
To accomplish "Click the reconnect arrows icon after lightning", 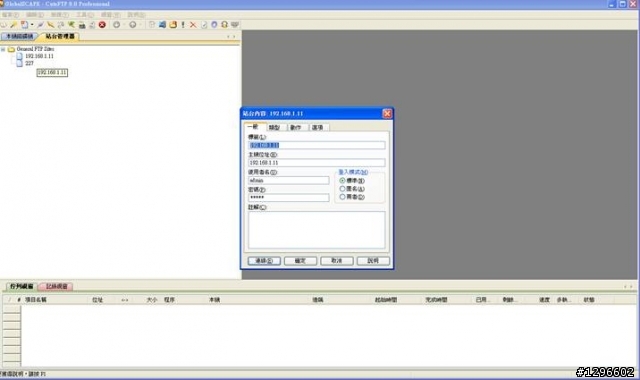I will click(x=61, y=25).
